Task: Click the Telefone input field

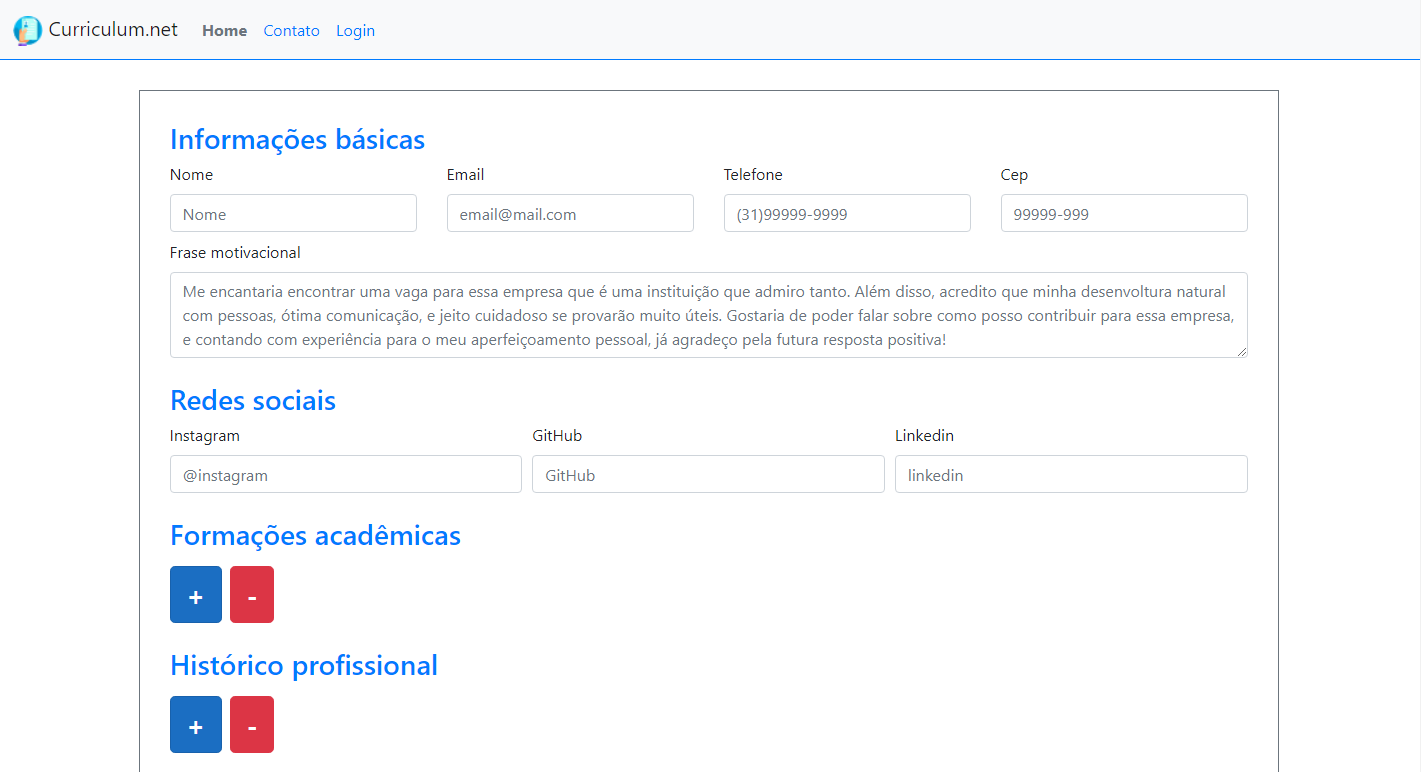Action: tap(846, 213)
